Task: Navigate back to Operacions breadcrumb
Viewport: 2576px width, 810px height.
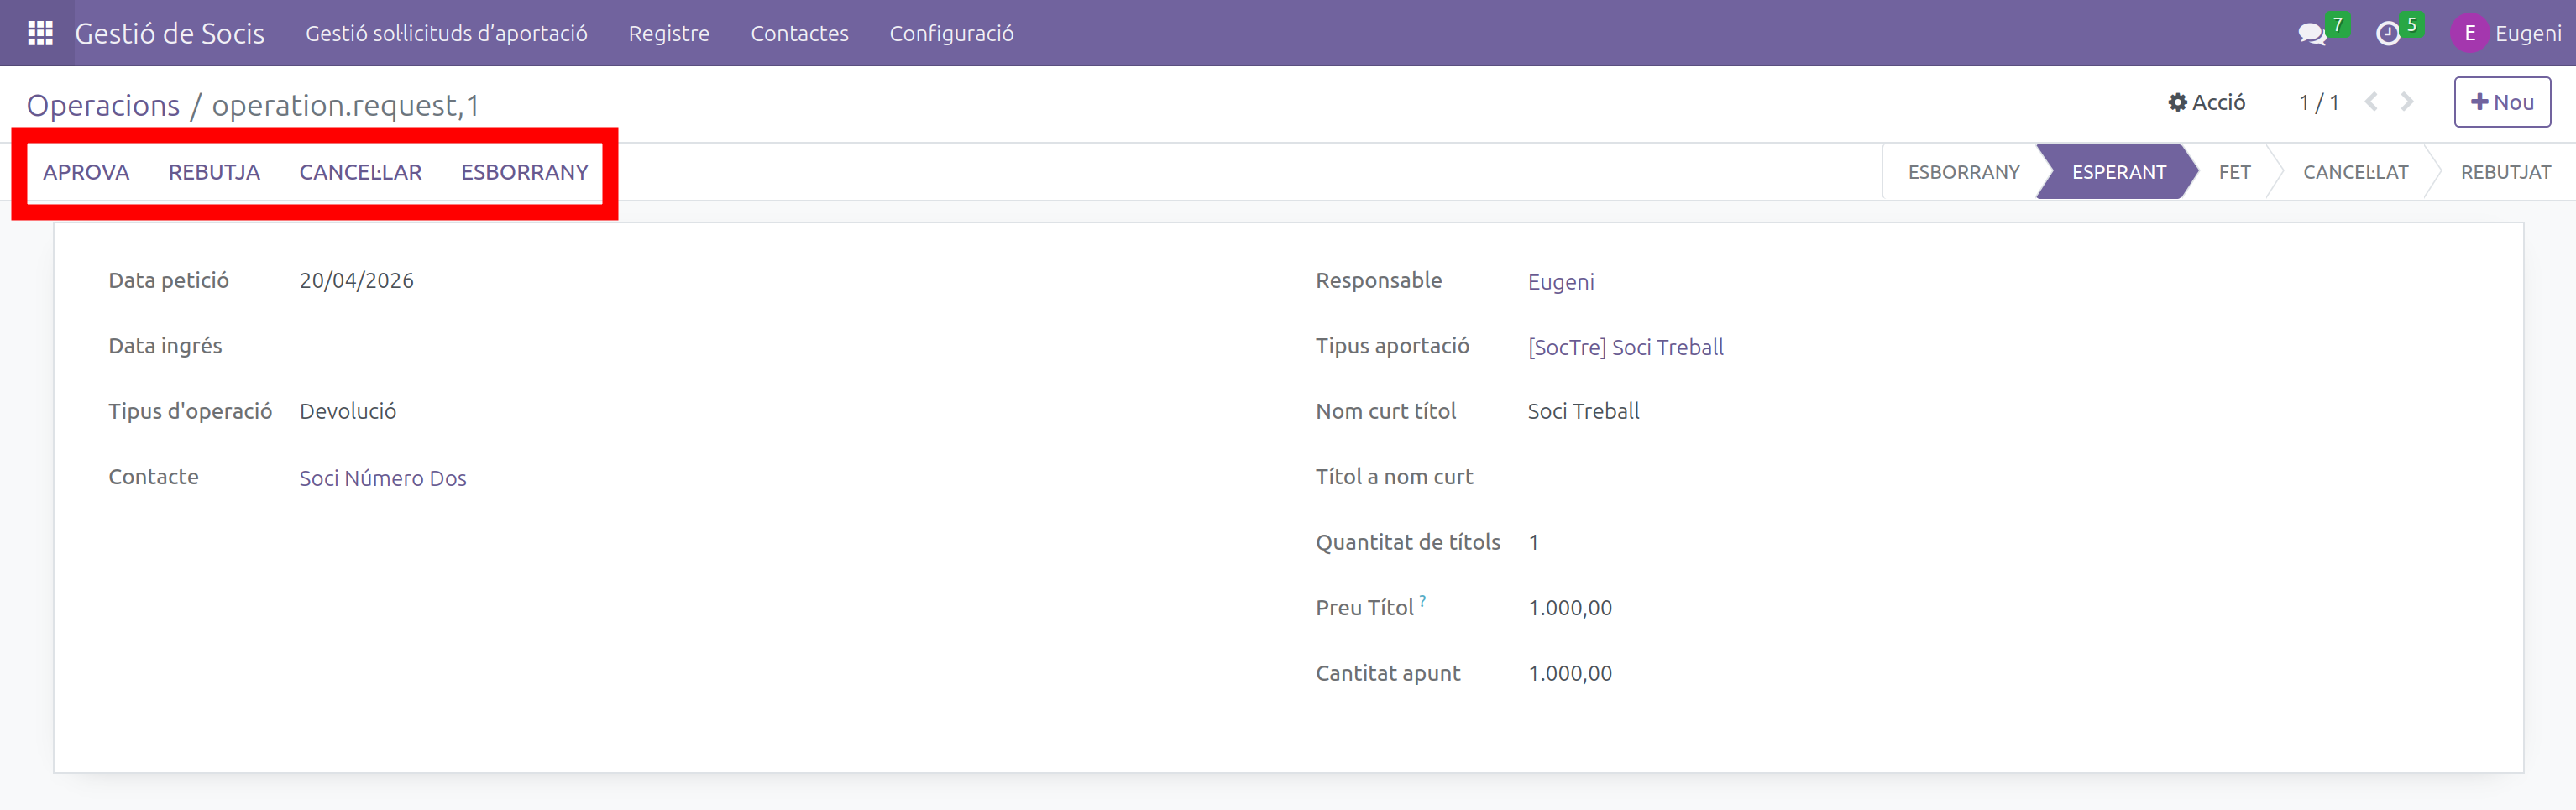Action: click(103, 105)
